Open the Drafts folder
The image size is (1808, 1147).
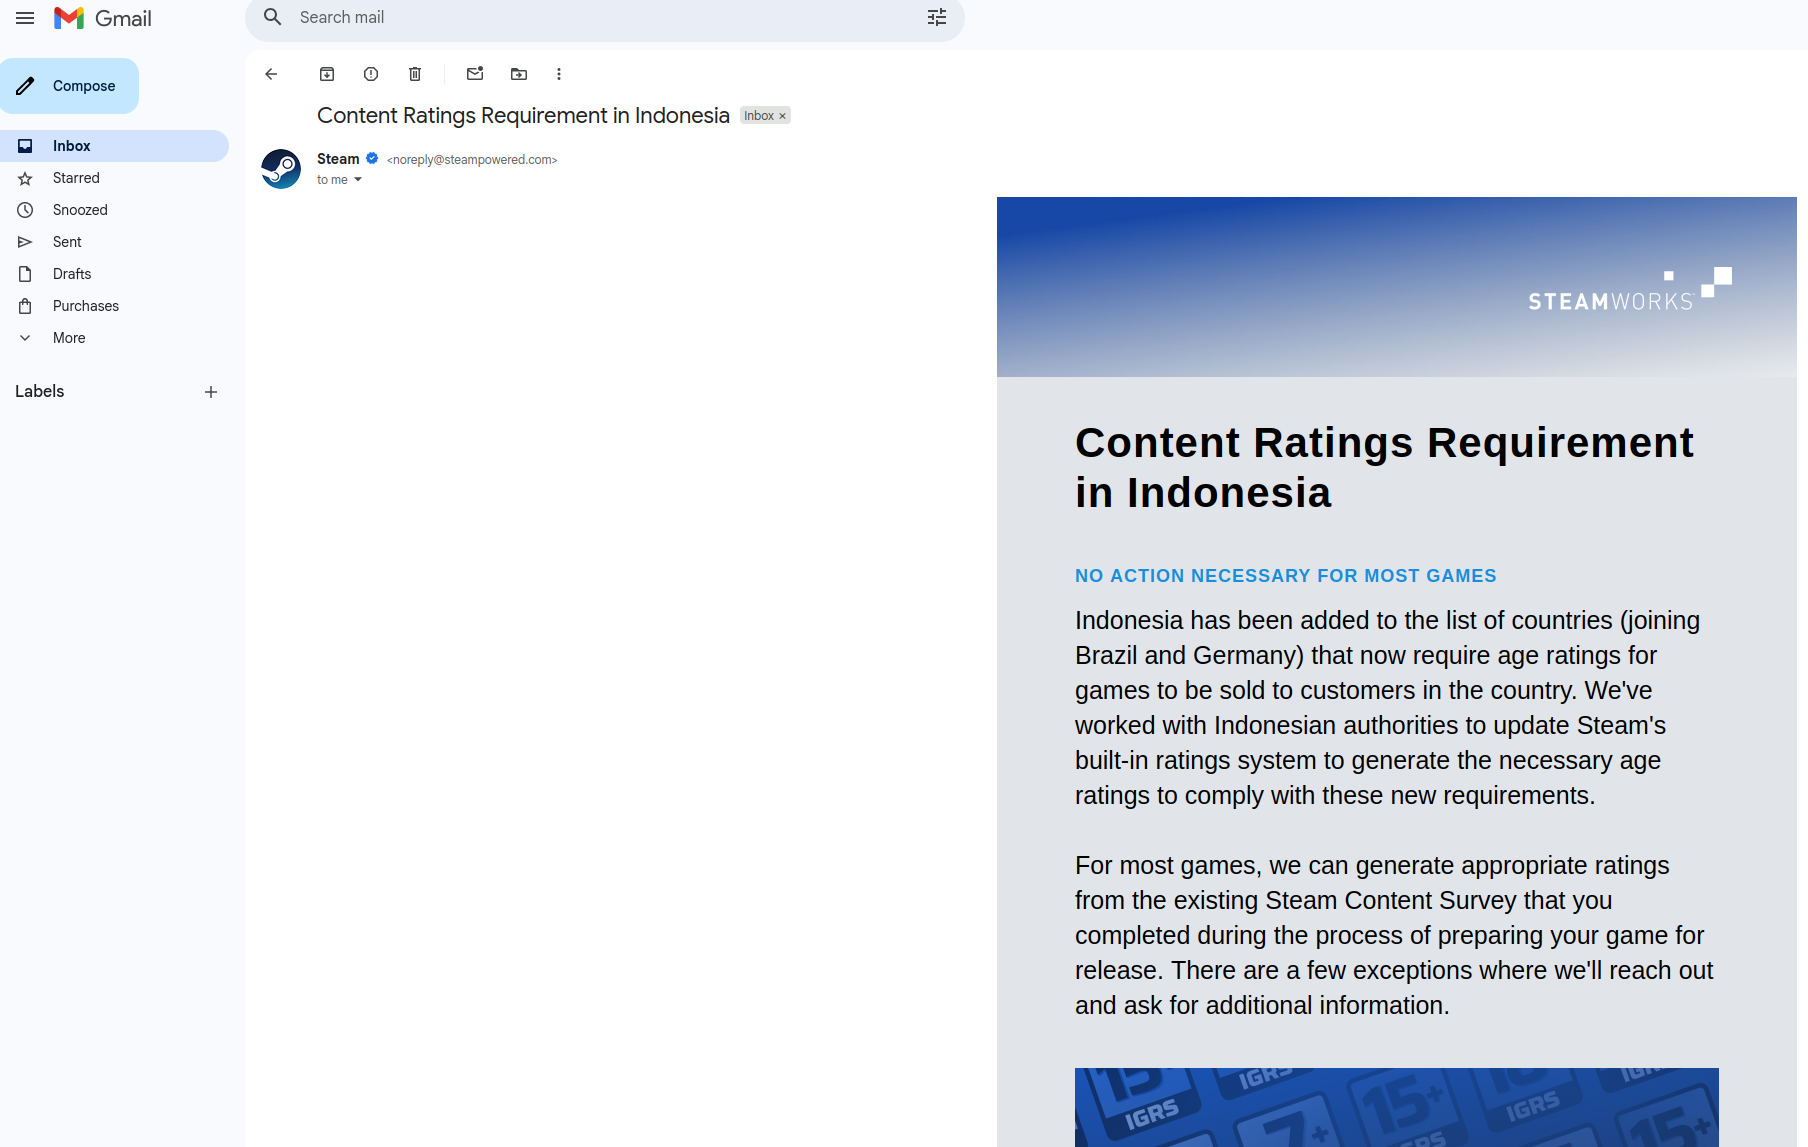[114, 274]
